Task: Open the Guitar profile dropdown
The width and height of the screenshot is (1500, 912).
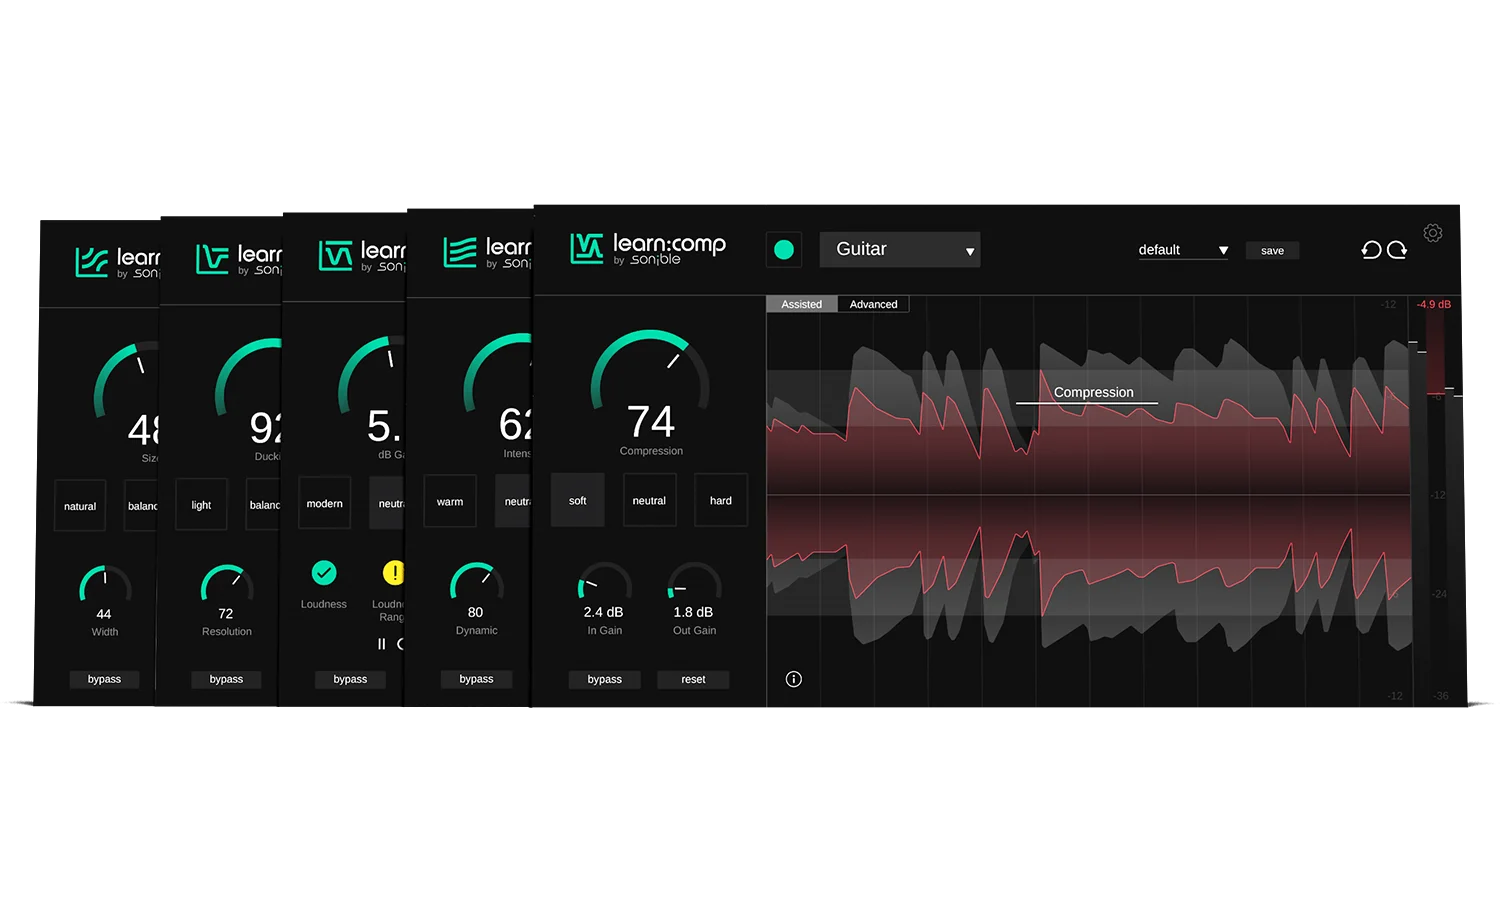Action: click(900, 250)
